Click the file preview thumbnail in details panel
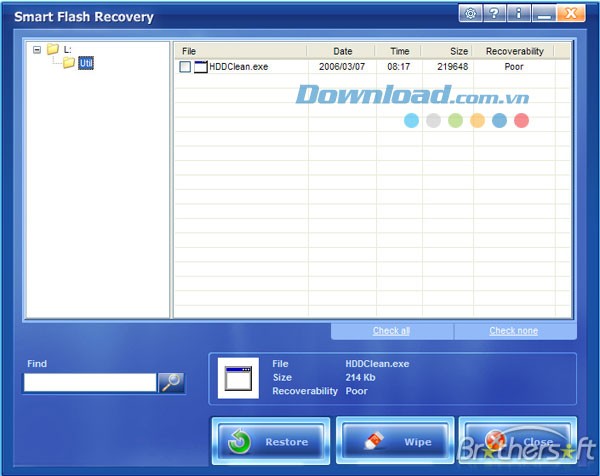 tap(240, 378)
